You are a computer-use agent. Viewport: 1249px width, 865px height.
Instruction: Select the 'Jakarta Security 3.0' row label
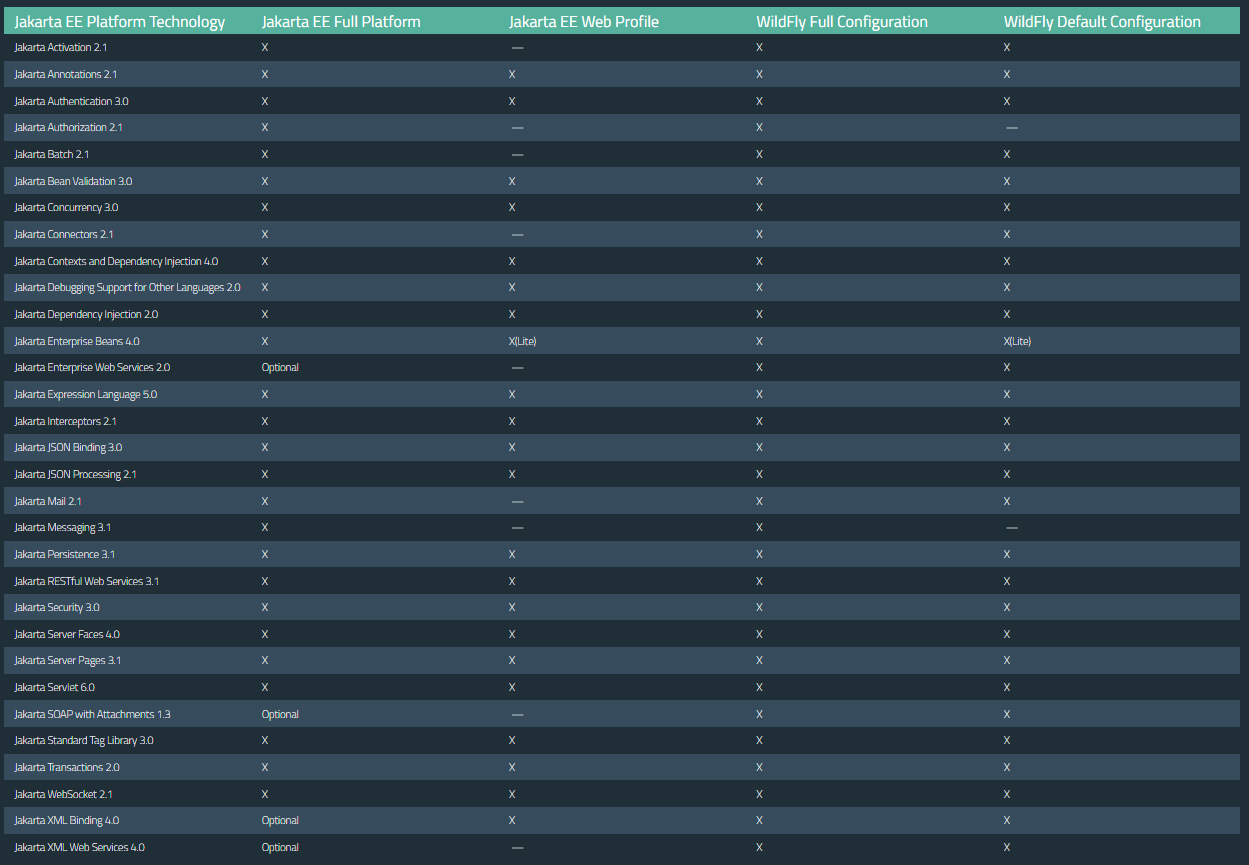pos(57,608)
